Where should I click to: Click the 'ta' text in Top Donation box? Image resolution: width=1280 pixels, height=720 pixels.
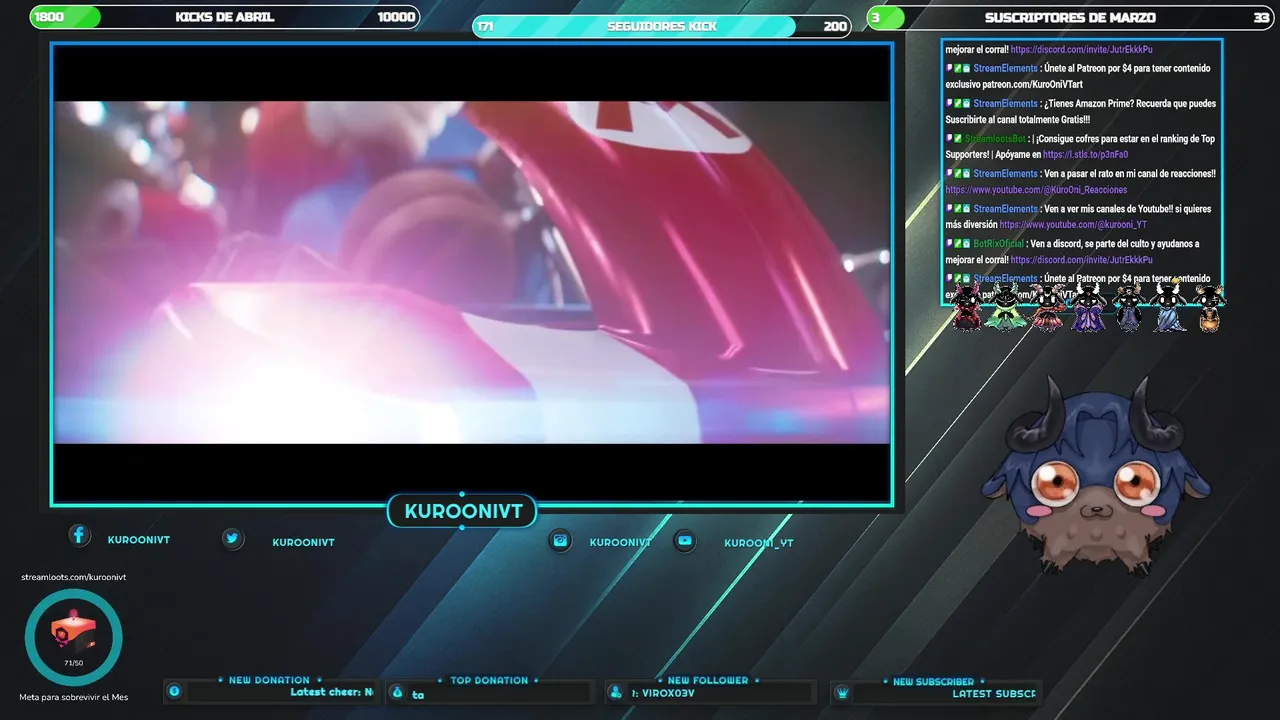418,694
